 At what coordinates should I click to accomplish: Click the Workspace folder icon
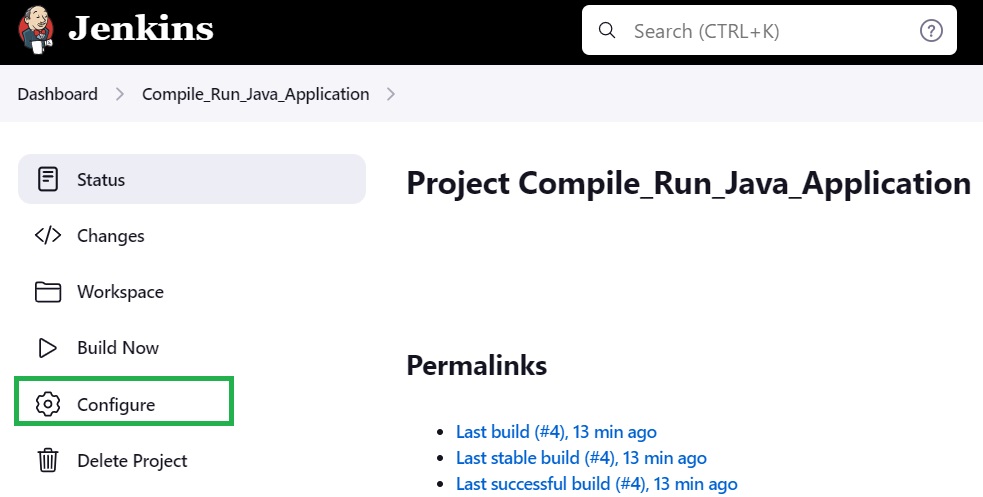point(48,292)
